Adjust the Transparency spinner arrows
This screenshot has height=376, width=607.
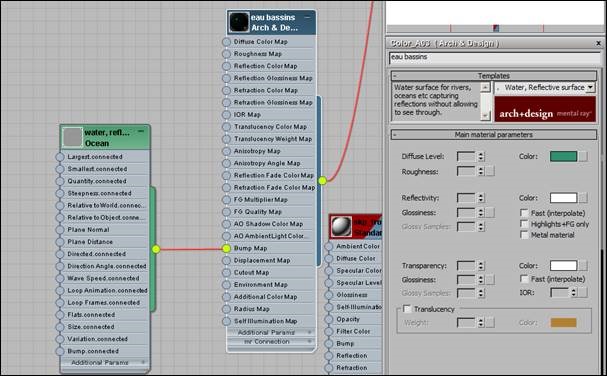point(481,266)
